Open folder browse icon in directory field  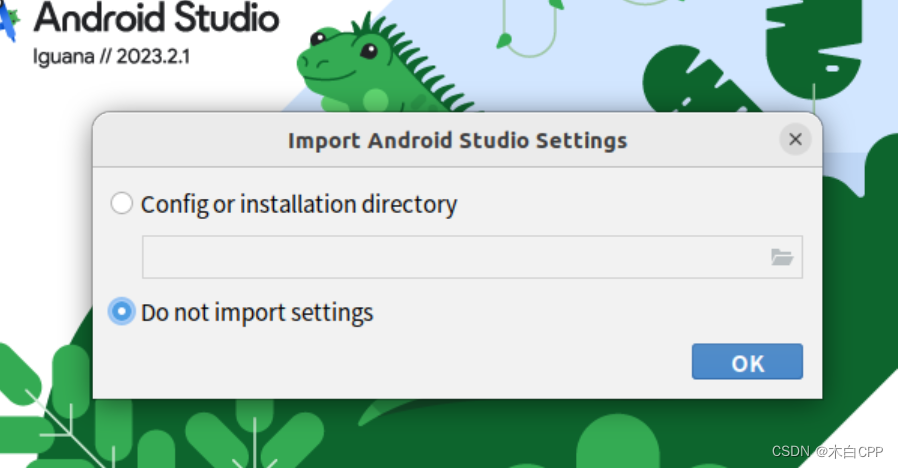(781, 257)
